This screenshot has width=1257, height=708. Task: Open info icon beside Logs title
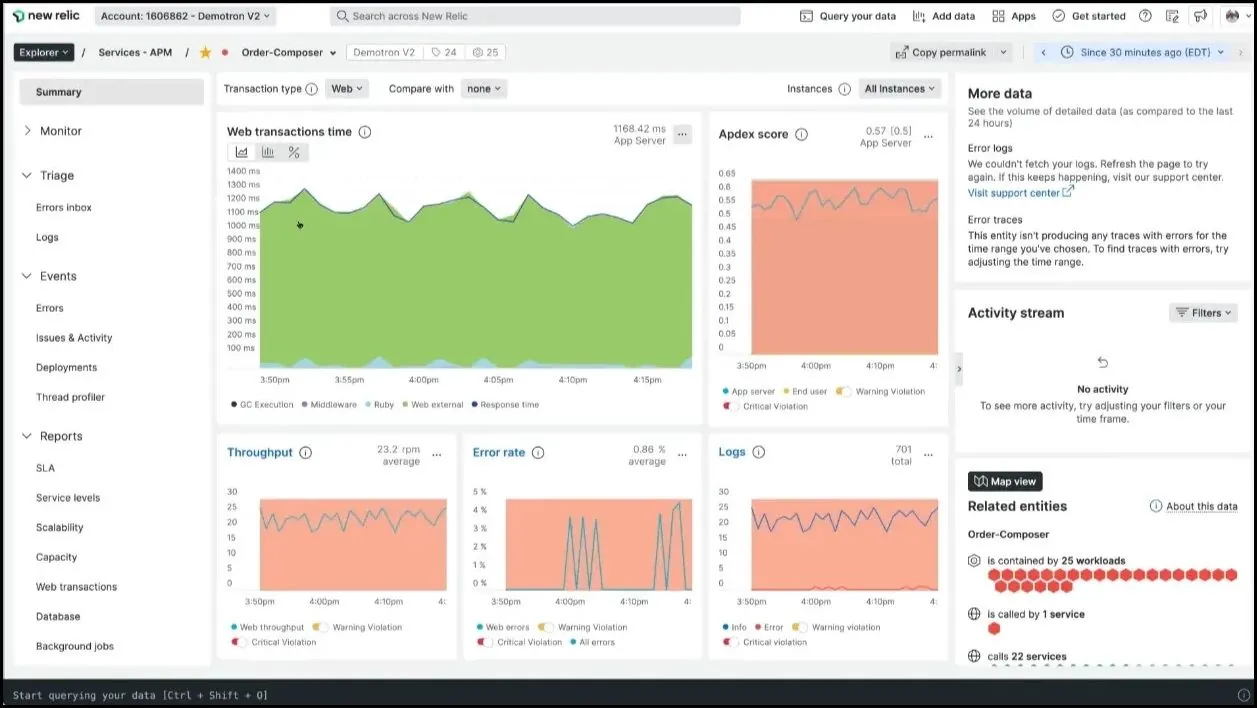tap(759, 452)
